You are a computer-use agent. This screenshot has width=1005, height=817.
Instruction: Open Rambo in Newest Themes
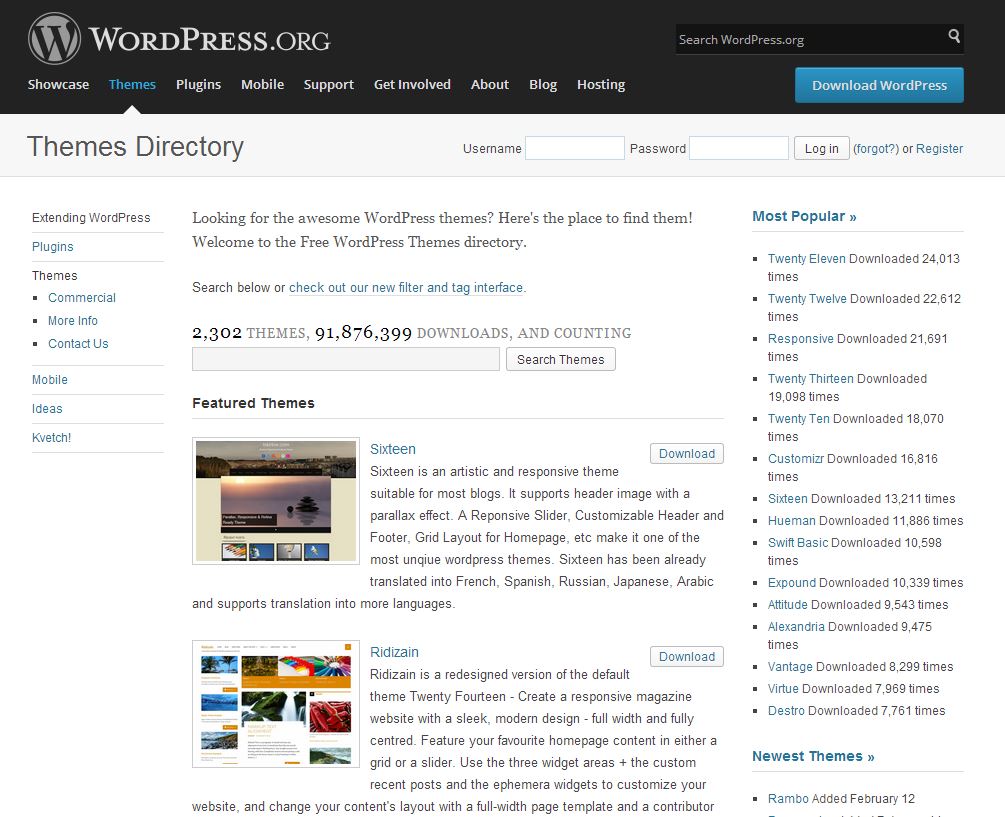pyautogui.click(x=788, y=798)
